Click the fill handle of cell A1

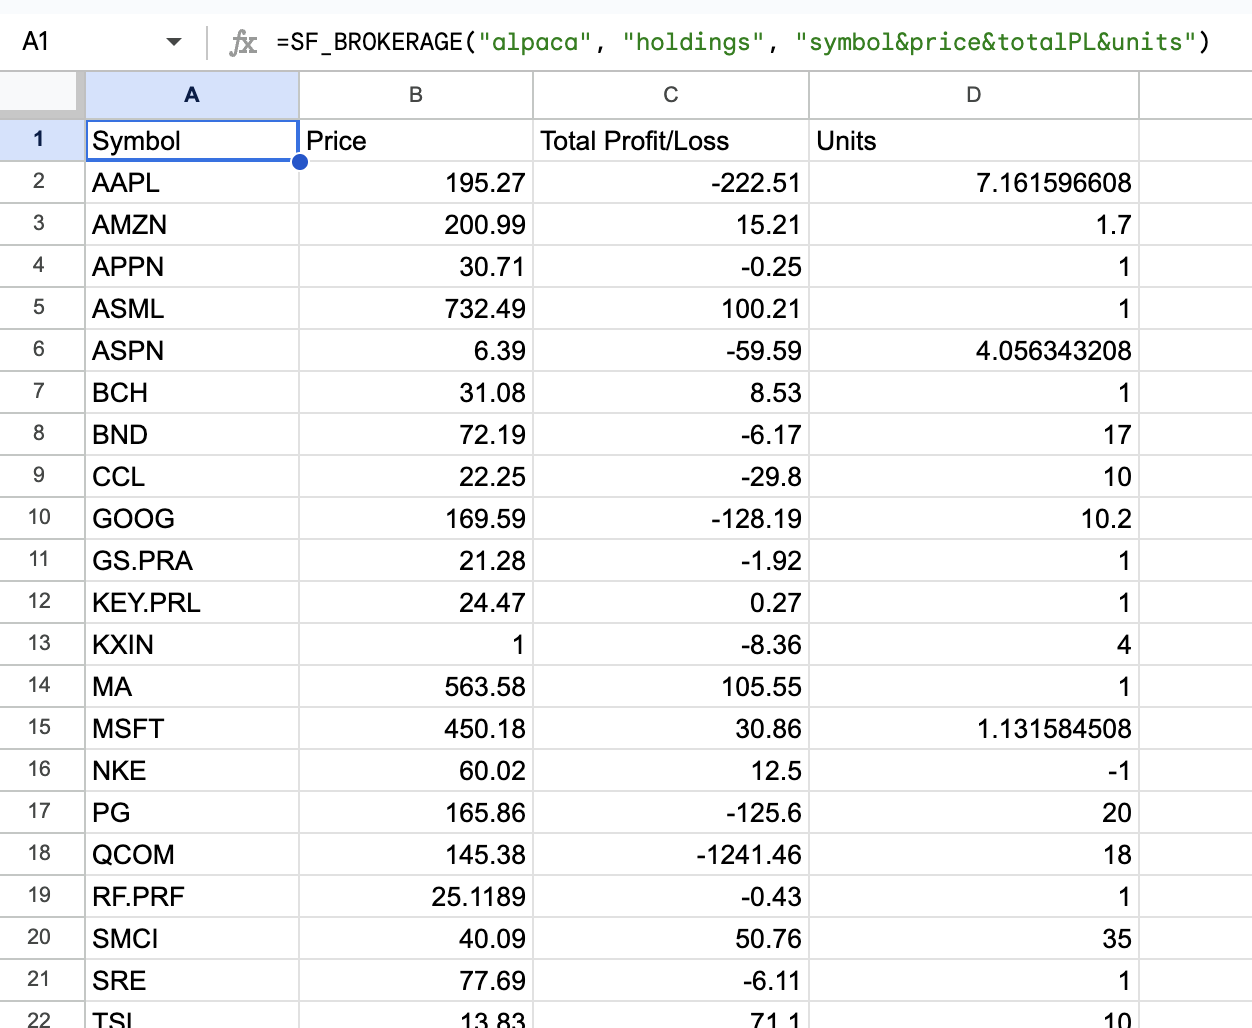[x=299, y=162]
